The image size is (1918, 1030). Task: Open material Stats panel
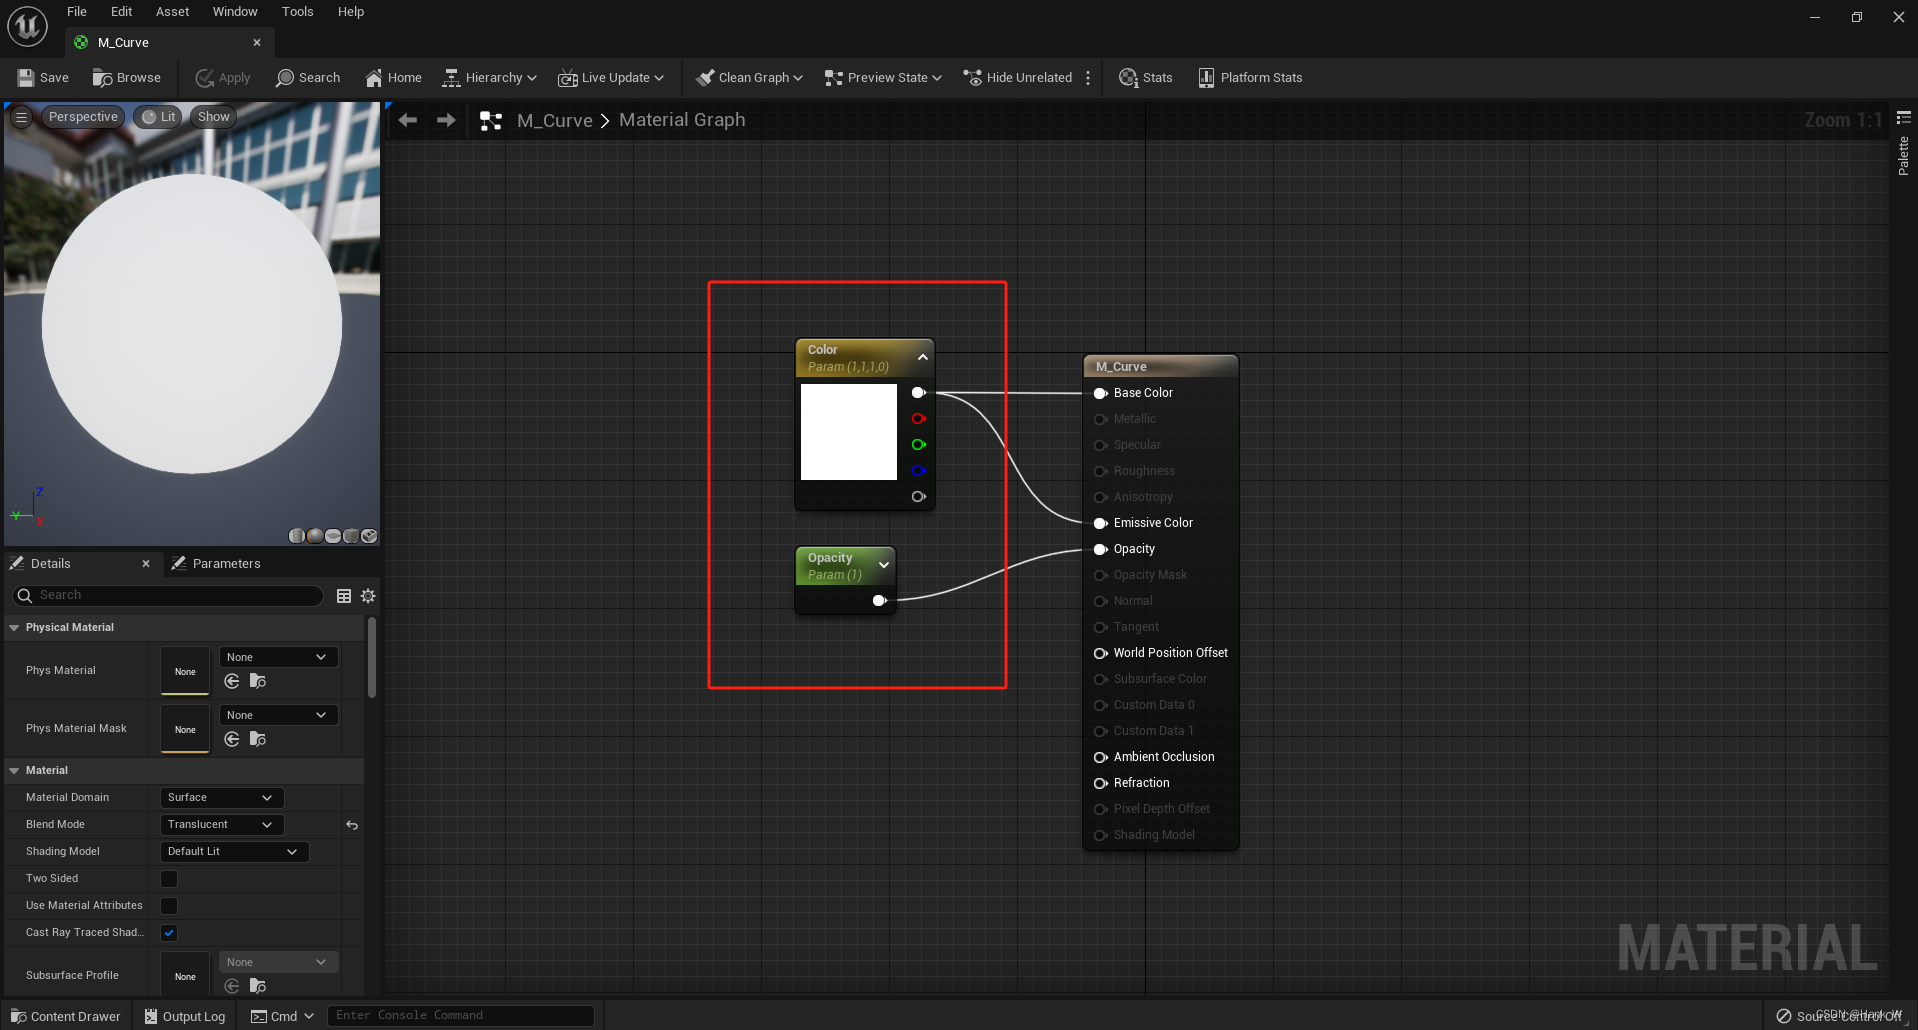click(1144, 77)
